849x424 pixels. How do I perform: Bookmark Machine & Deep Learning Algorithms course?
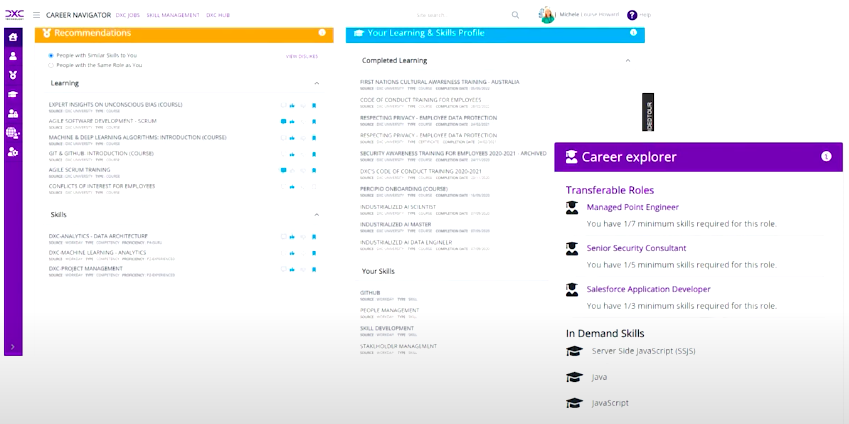tap(314, 138)
